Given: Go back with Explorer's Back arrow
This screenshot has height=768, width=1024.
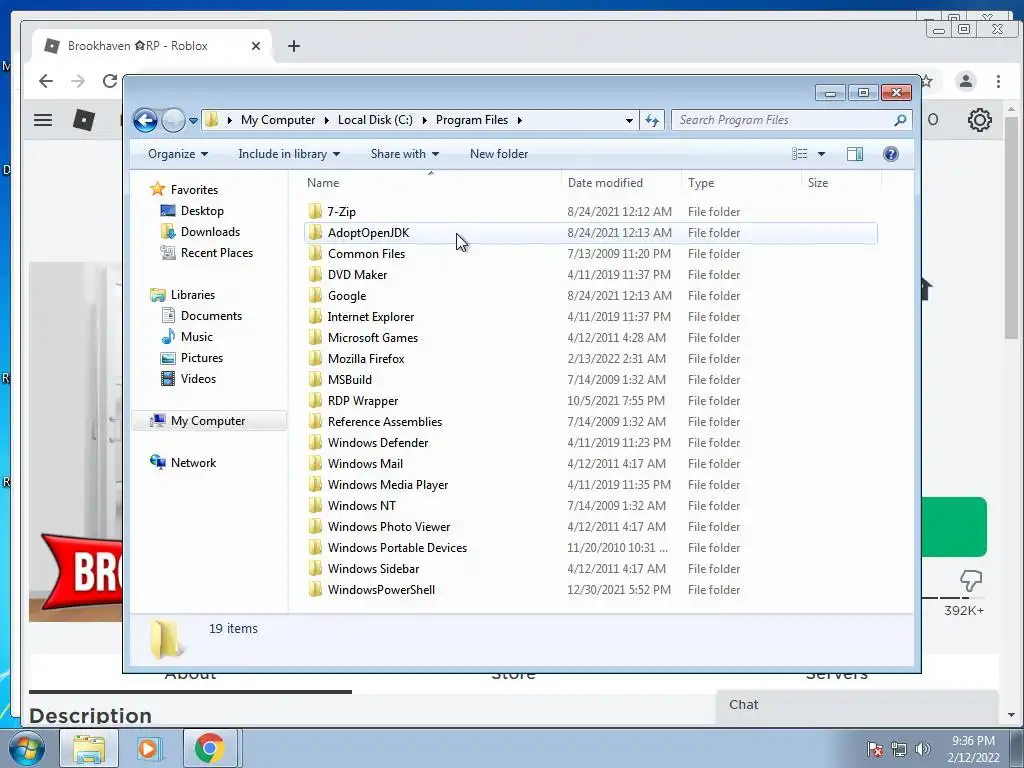Looking at the screenshot, I should (145, 120).
